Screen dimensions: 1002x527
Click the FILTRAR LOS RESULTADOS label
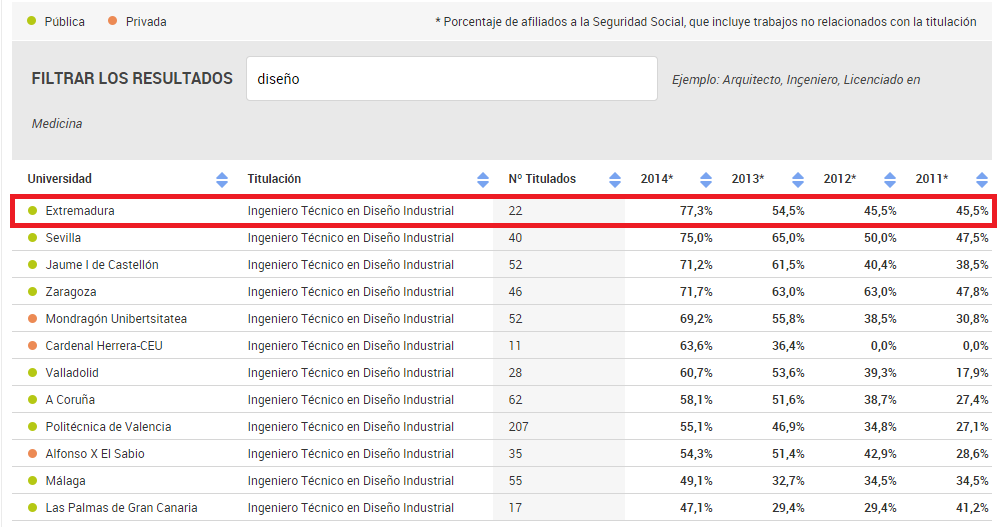pos(132,79)
